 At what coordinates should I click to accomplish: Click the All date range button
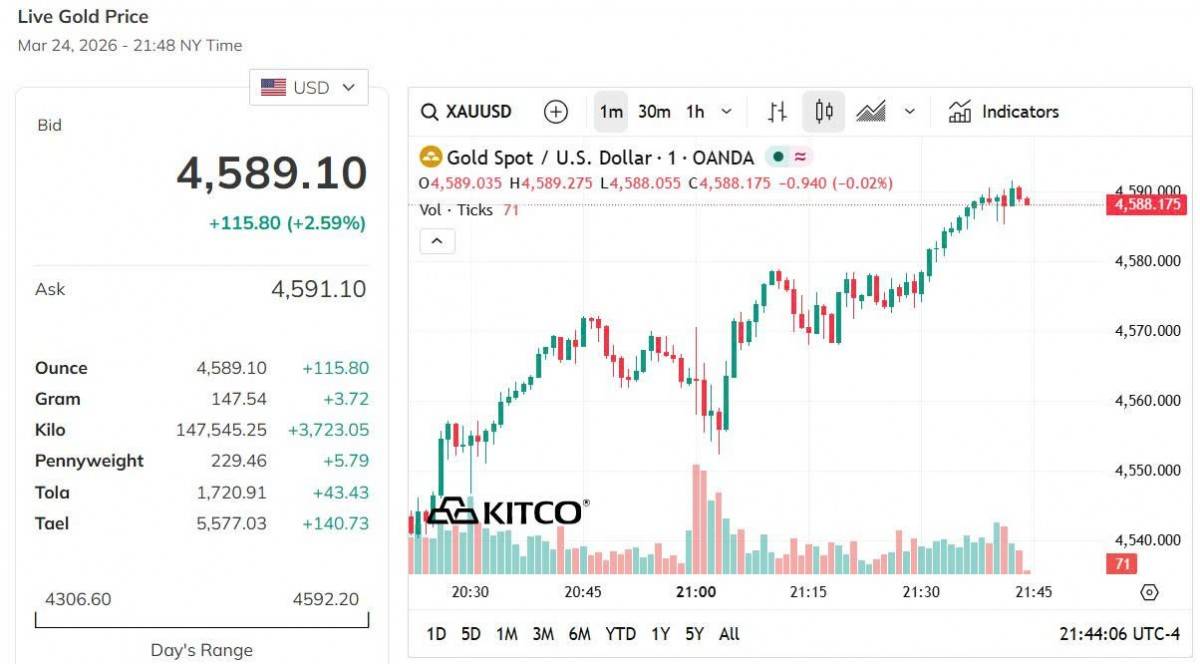tap(729, 634)
